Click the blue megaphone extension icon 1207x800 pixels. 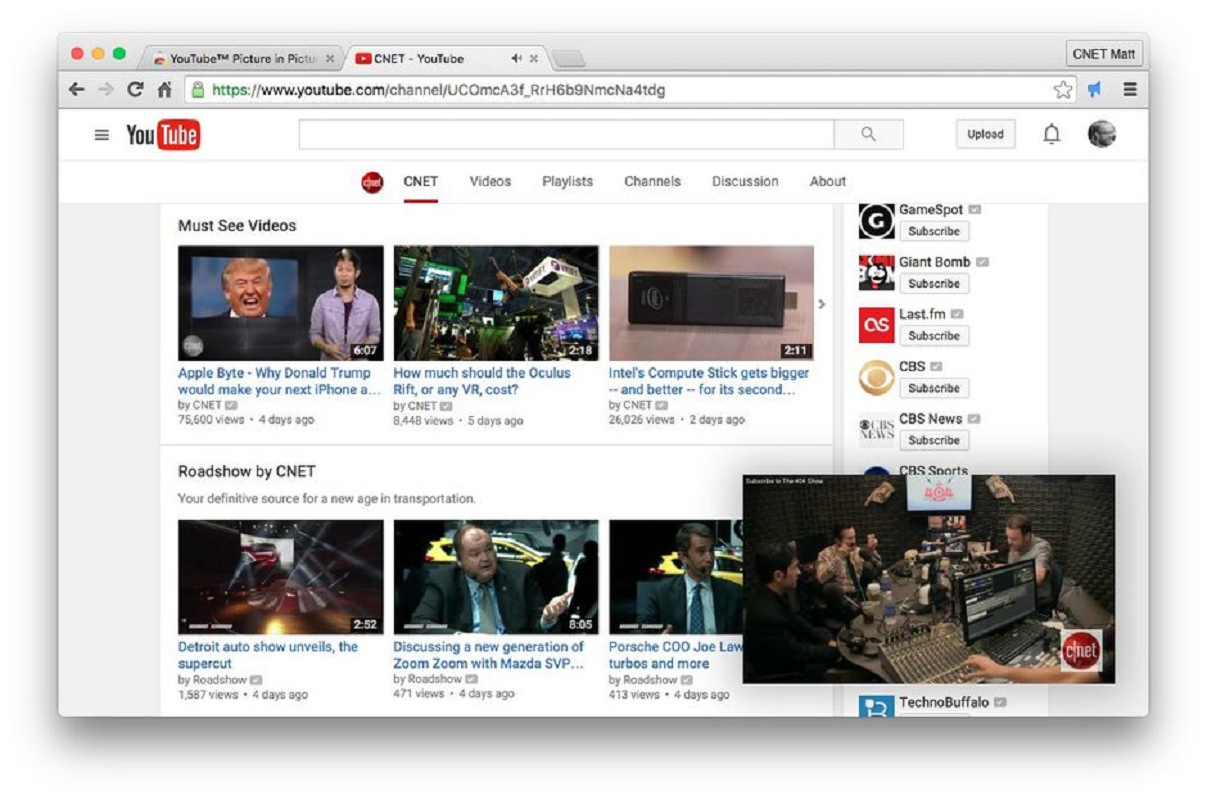(1095, 90)
